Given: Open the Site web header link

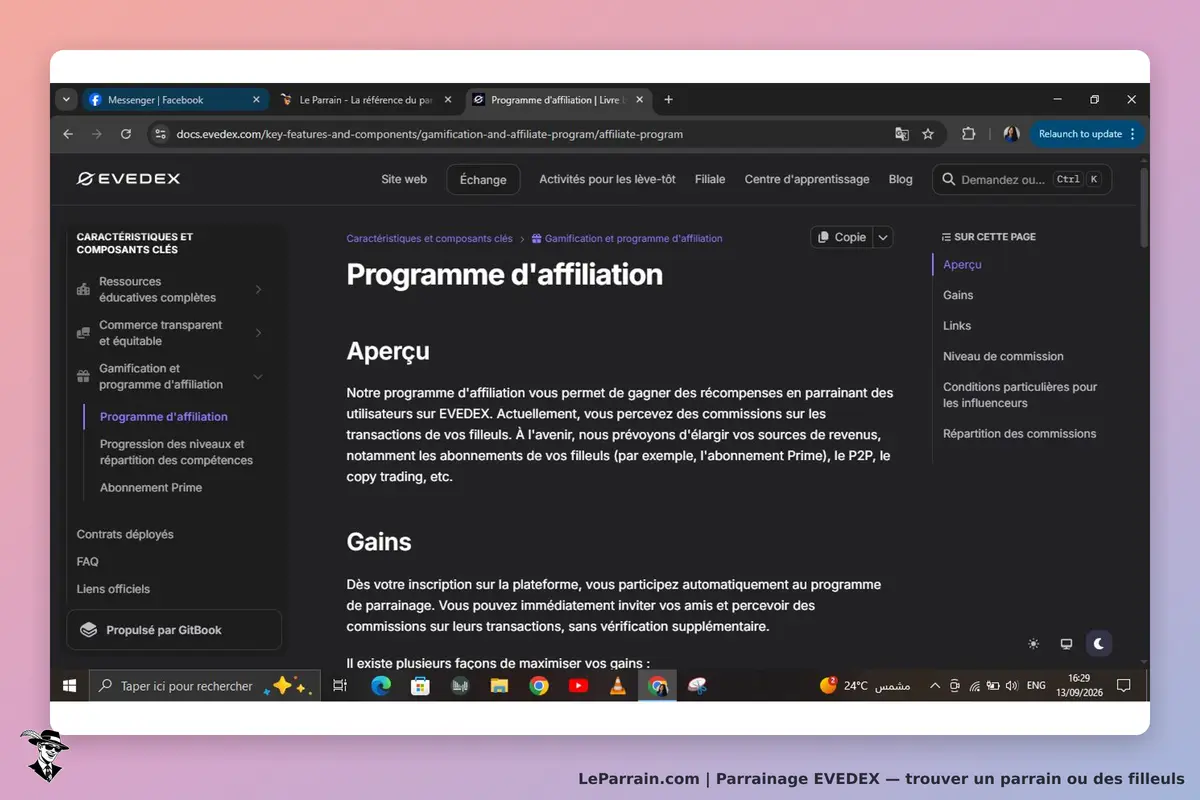Looking at the screenshot, I should coord(404,179).
